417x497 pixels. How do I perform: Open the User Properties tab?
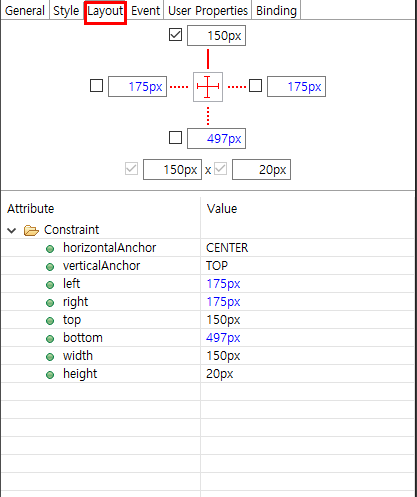pos(208,10)
